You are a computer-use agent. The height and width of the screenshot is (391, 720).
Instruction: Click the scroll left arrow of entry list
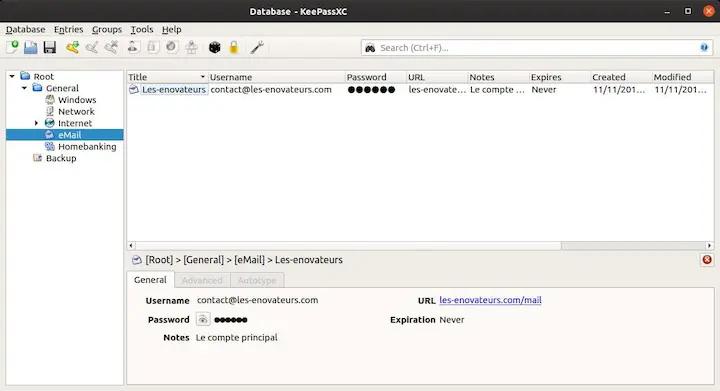click(131, 246)
